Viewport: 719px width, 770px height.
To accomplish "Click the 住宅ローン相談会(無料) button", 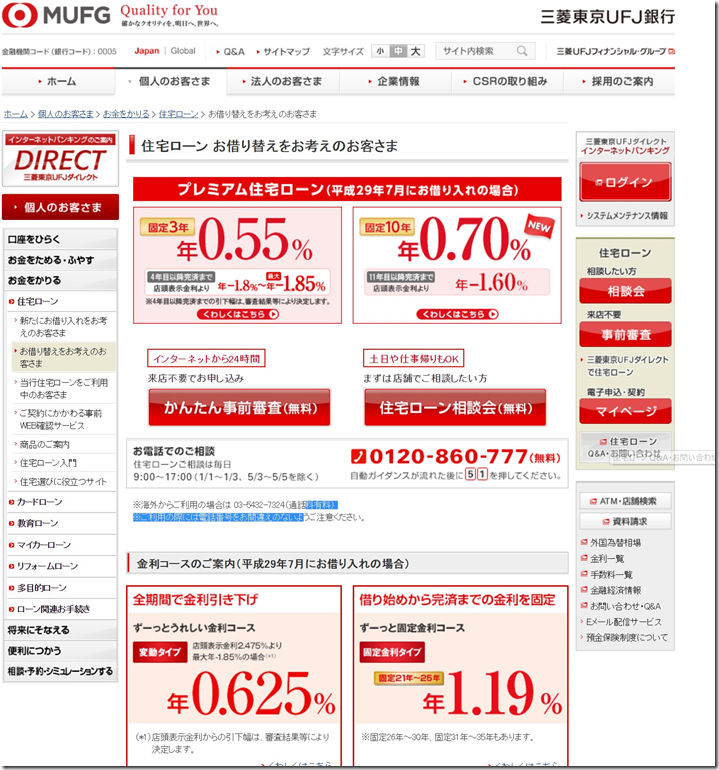I will 455,408.
